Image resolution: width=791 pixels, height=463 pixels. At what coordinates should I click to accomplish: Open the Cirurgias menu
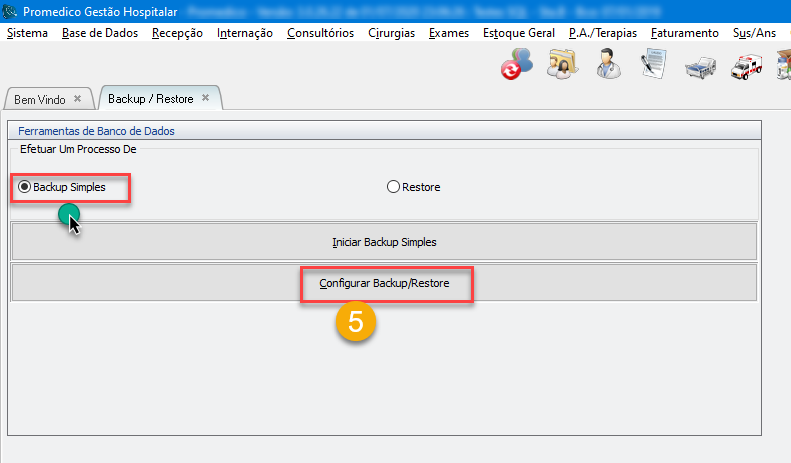point(391,33)
